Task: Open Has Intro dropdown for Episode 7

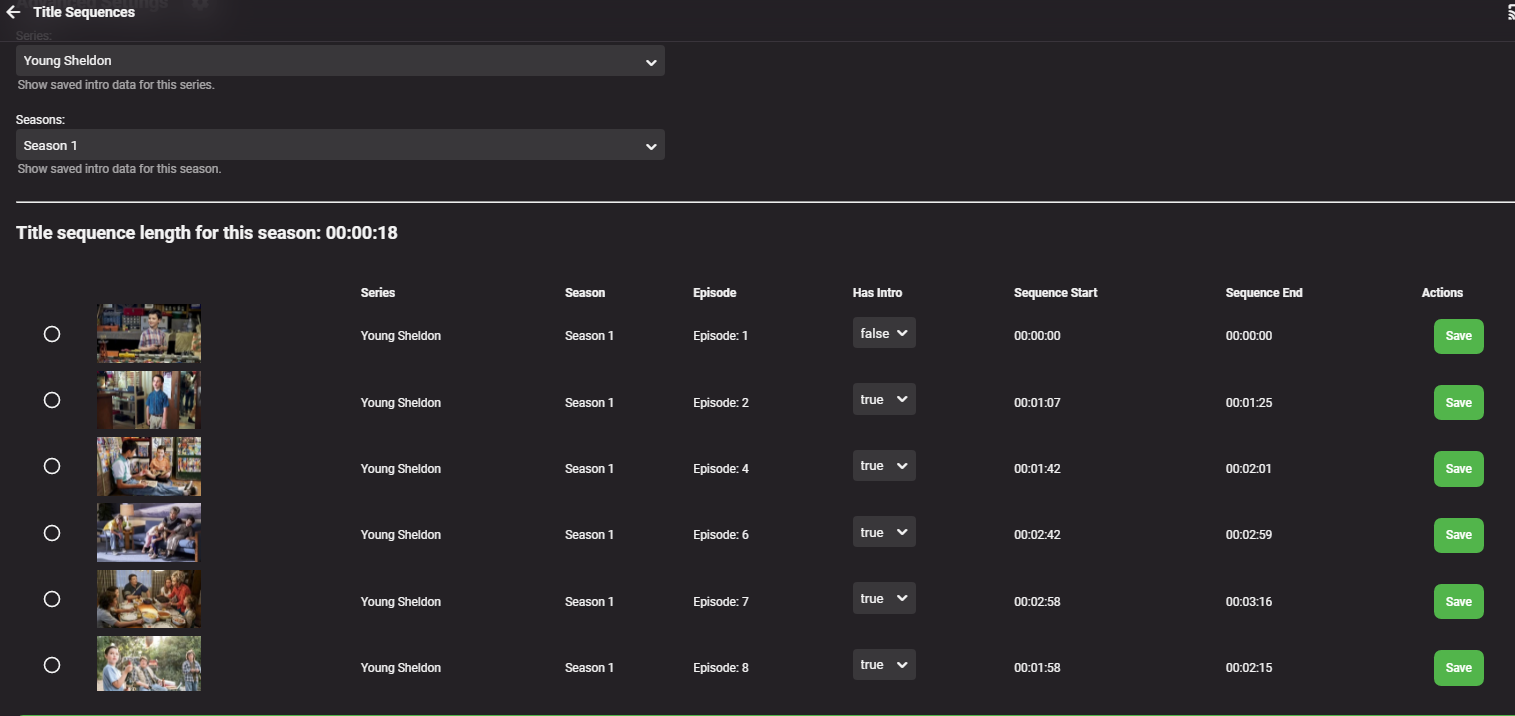Action: point(884,598)
